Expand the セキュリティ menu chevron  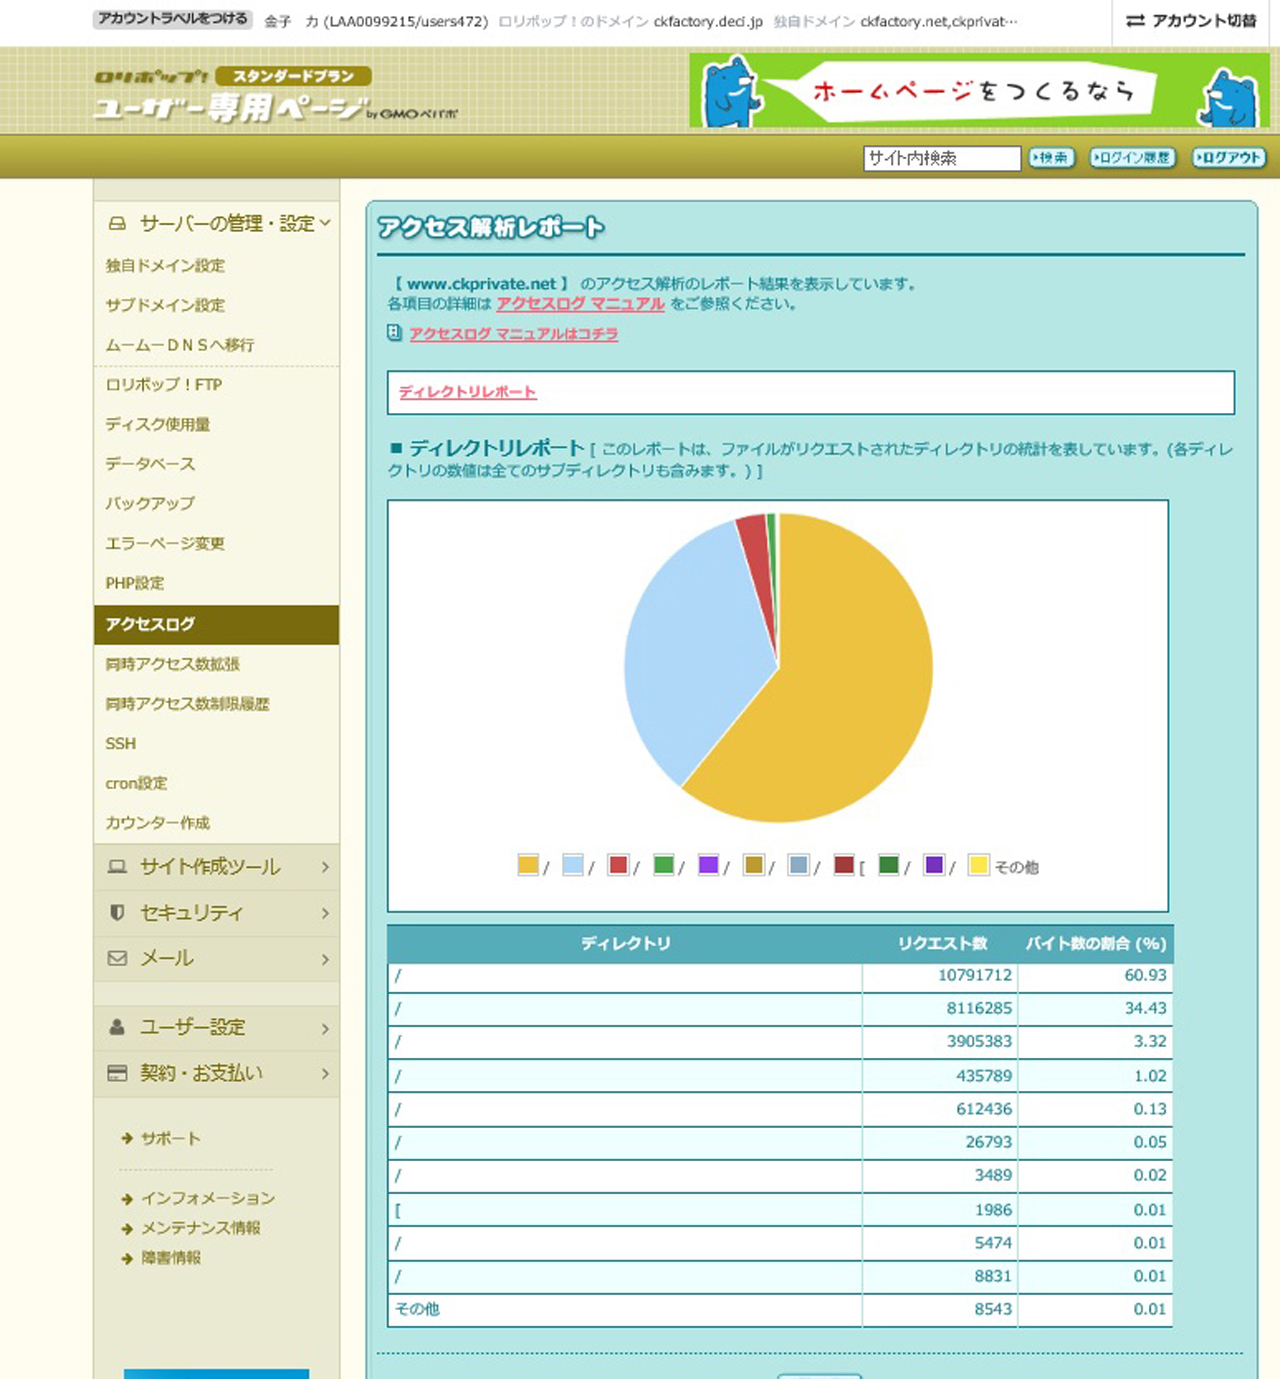325,914
